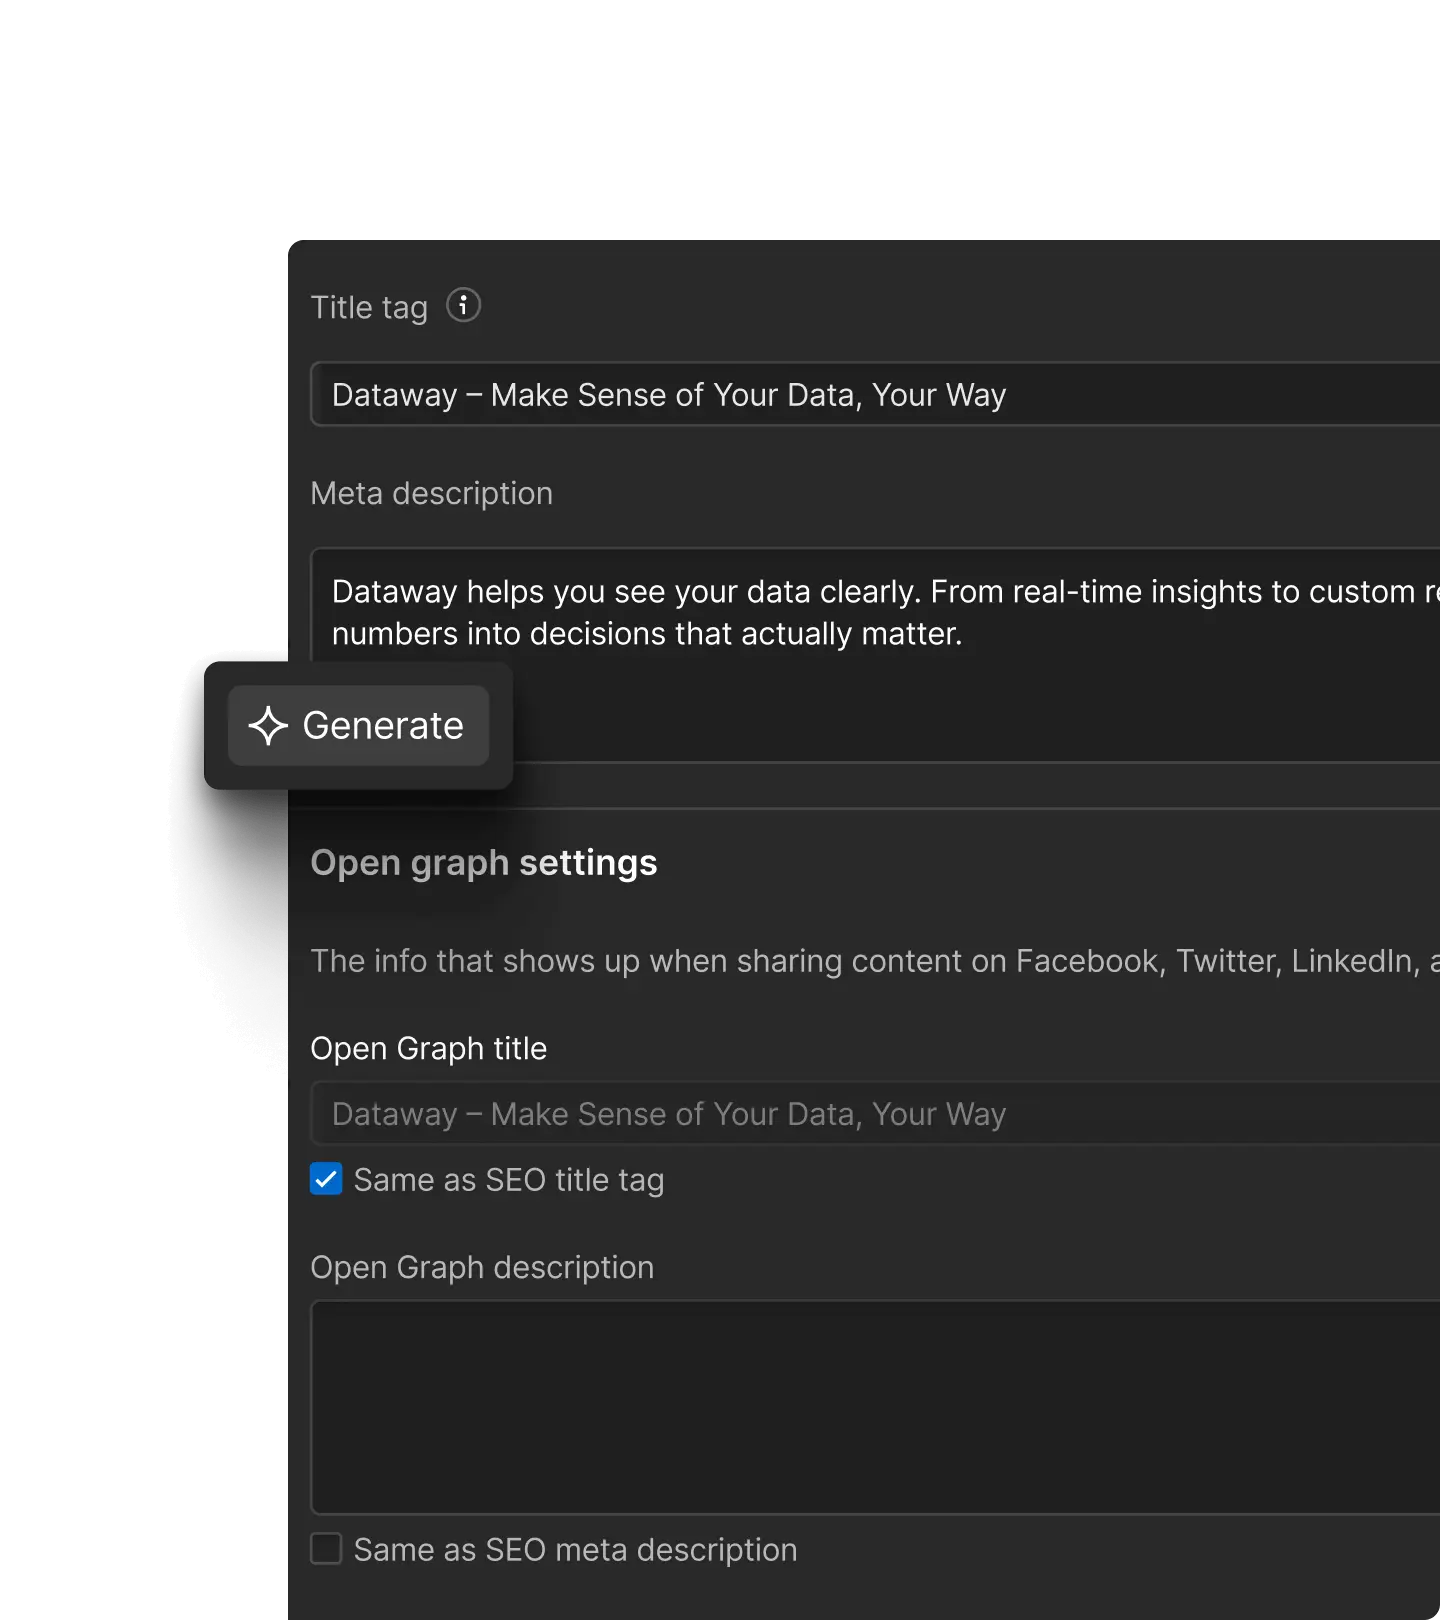Click the Open graph settings heading
Image resolution: width=1440 pixels, height=1620 pixels.
click(484, 863)
